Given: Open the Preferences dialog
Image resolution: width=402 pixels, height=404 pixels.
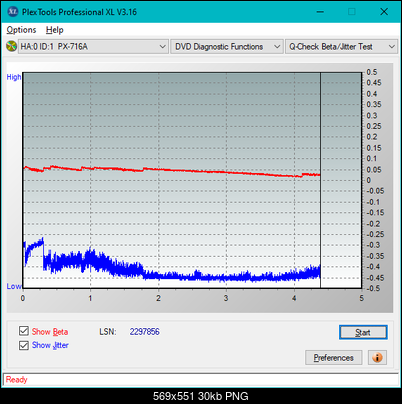Looking at the screenshot, I should [x=334, y=358].
